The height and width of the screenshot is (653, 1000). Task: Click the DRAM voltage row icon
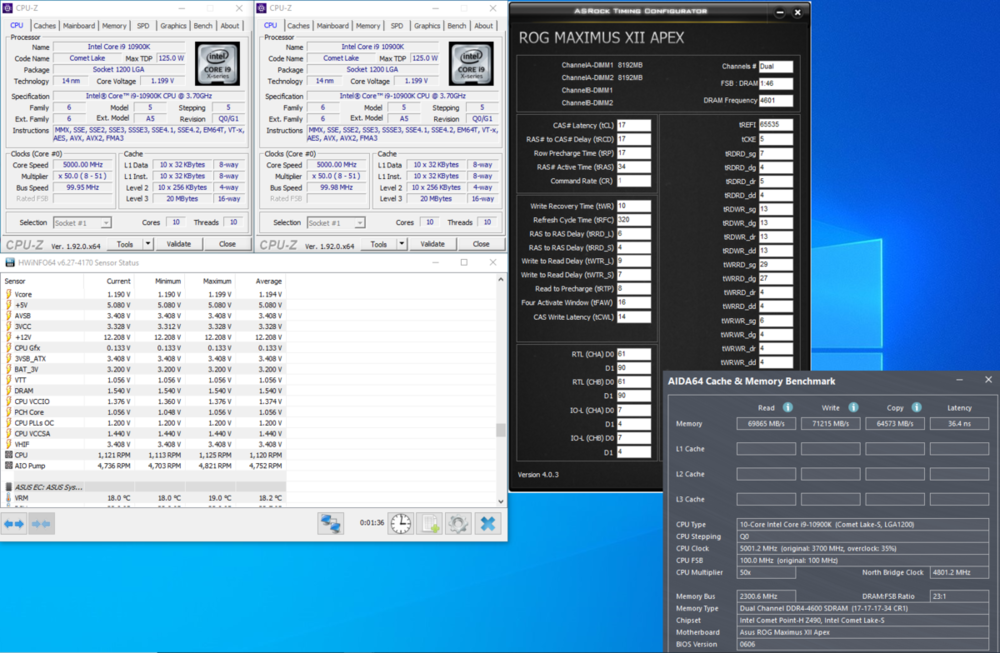pos(8,390)
